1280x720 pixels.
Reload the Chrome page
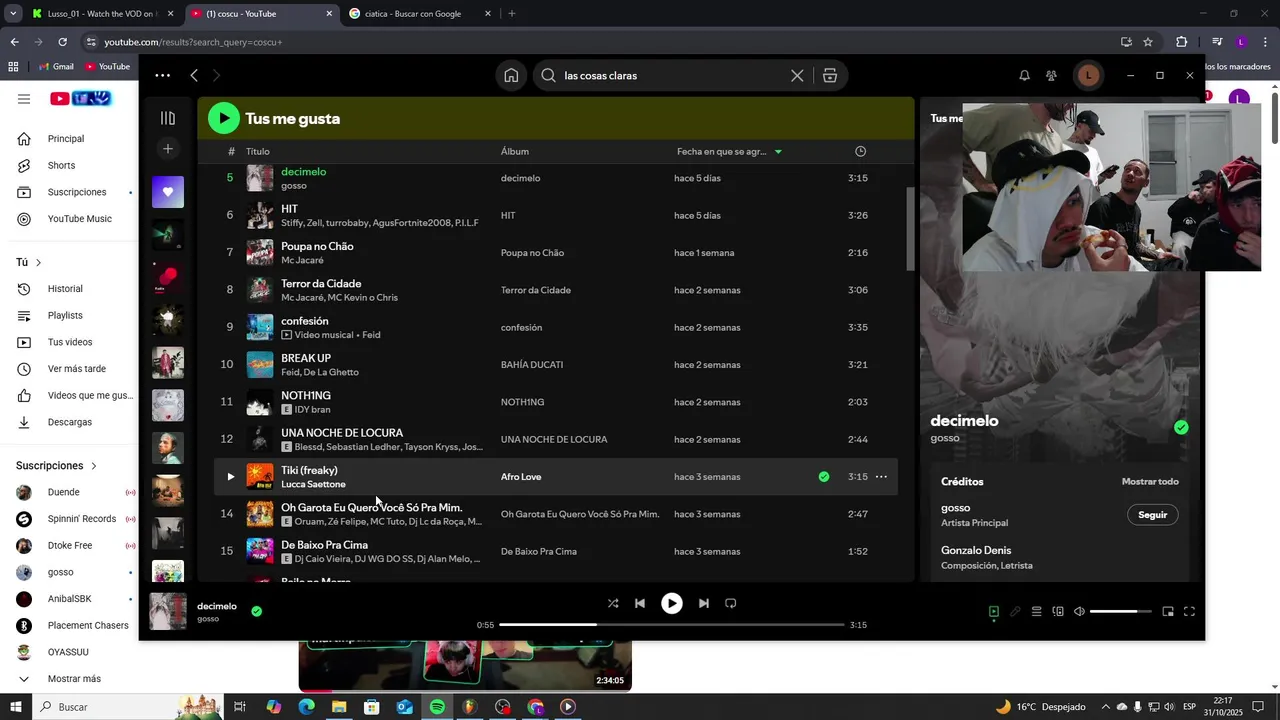62,42
